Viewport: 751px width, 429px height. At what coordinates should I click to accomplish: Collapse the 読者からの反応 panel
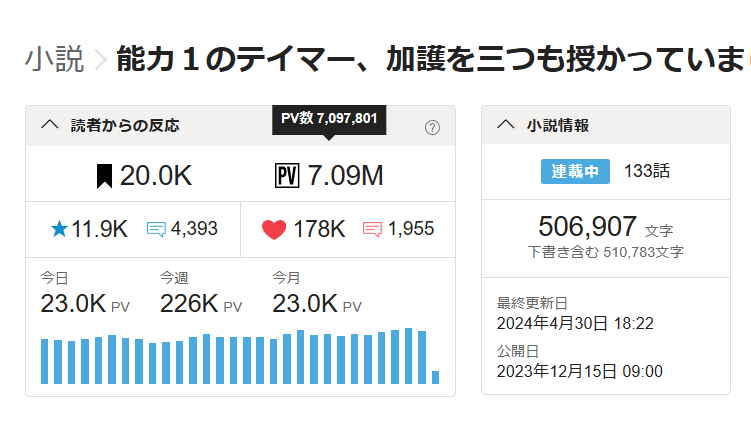pos(49,125)
